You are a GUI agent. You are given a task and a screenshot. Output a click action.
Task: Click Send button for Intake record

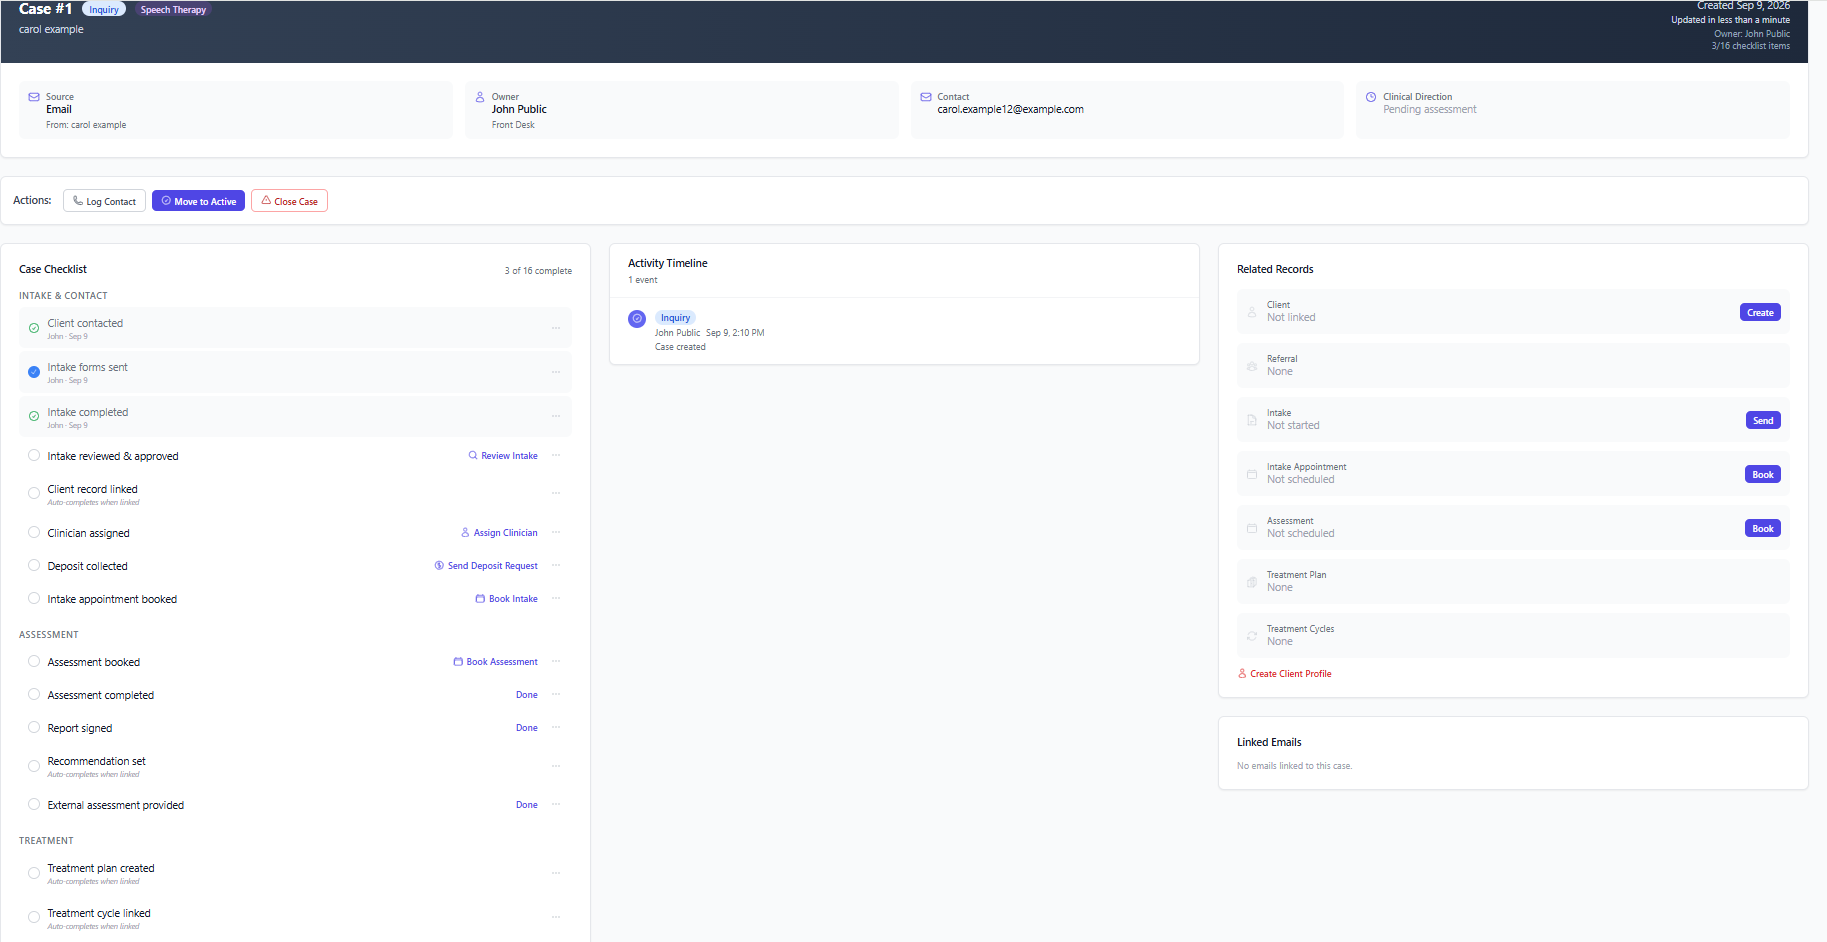click(1763, 421)
